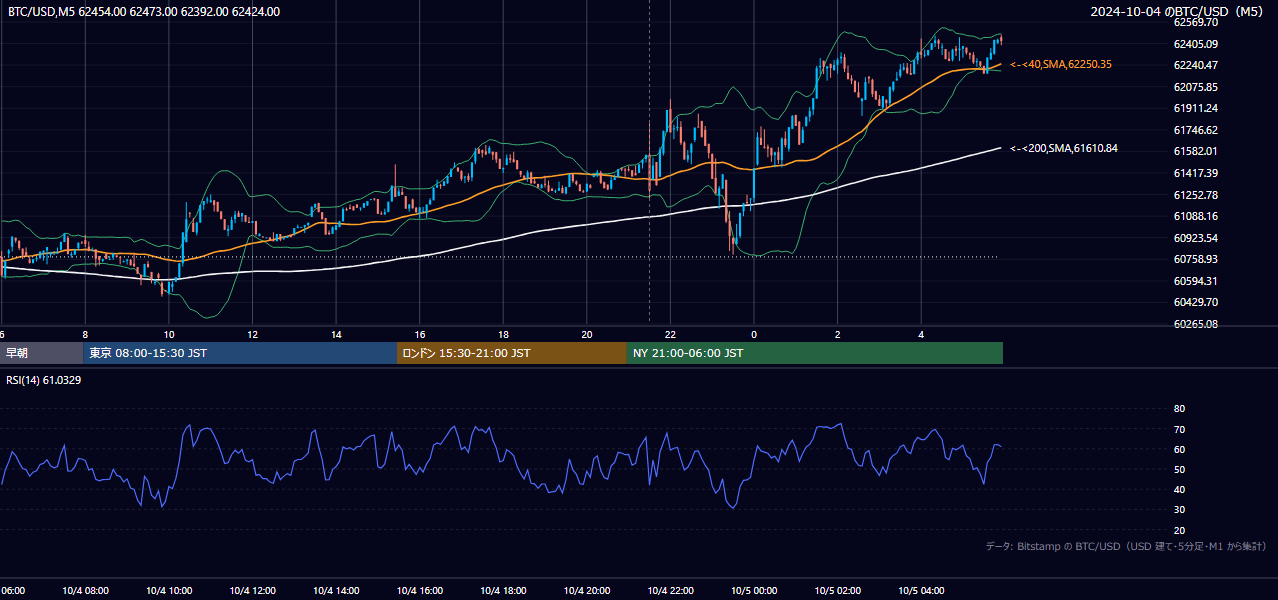Click the 10/5 04:00 time label
This screenshot has width=1278, height=600.
pos(921,591)
